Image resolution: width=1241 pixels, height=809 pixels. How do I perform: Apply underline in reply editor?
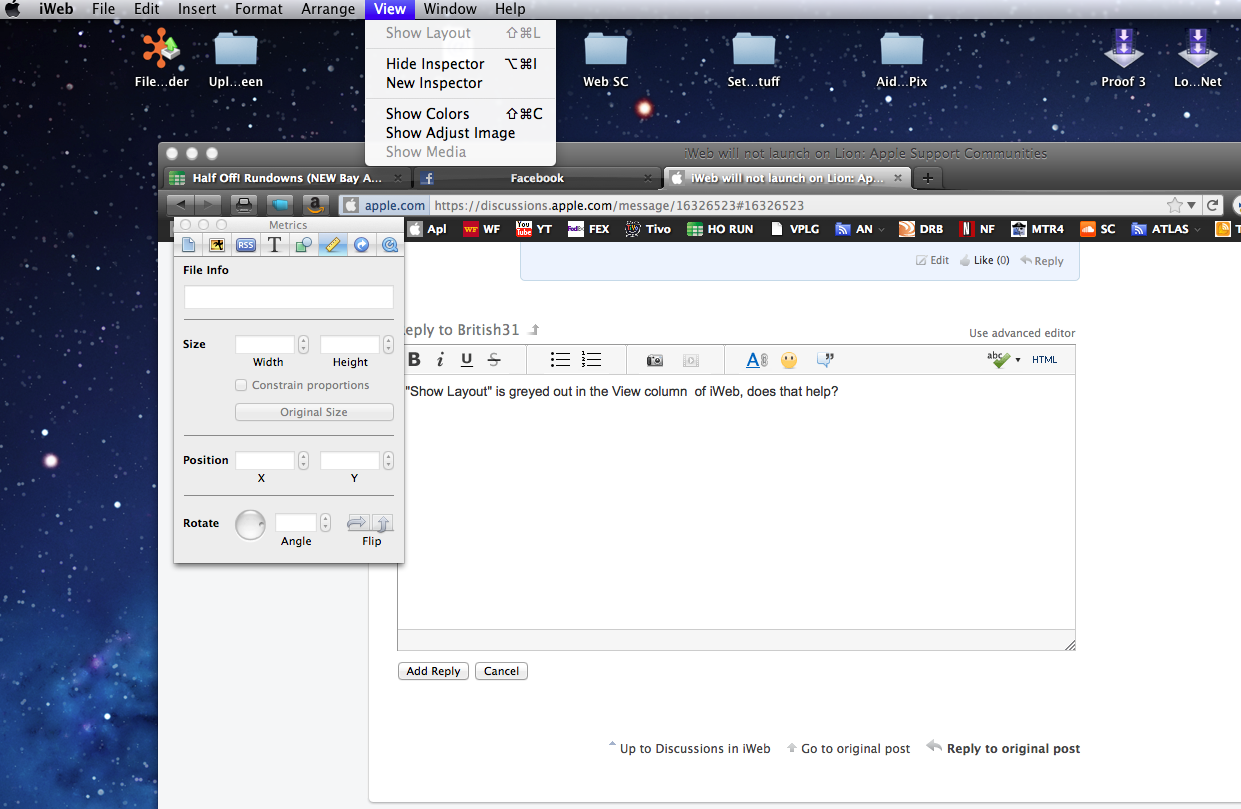(466, 360)
